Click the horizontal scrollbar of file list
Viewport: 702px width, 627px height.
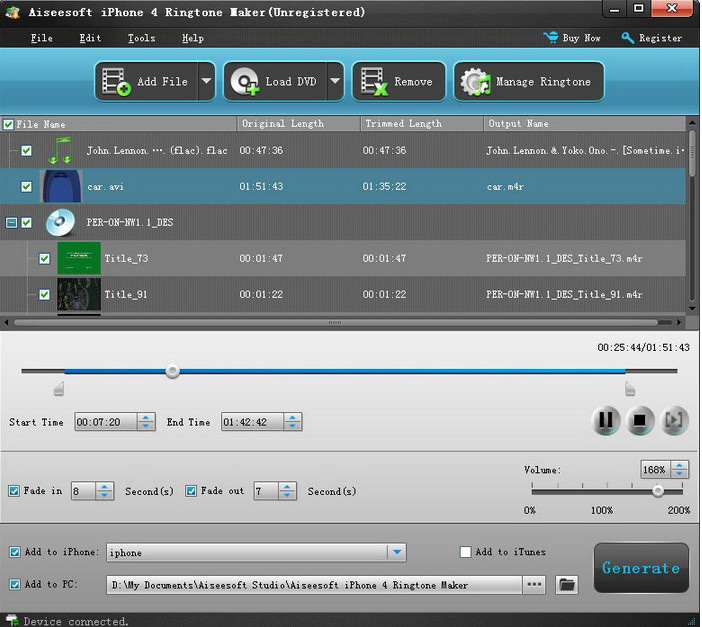335,322
